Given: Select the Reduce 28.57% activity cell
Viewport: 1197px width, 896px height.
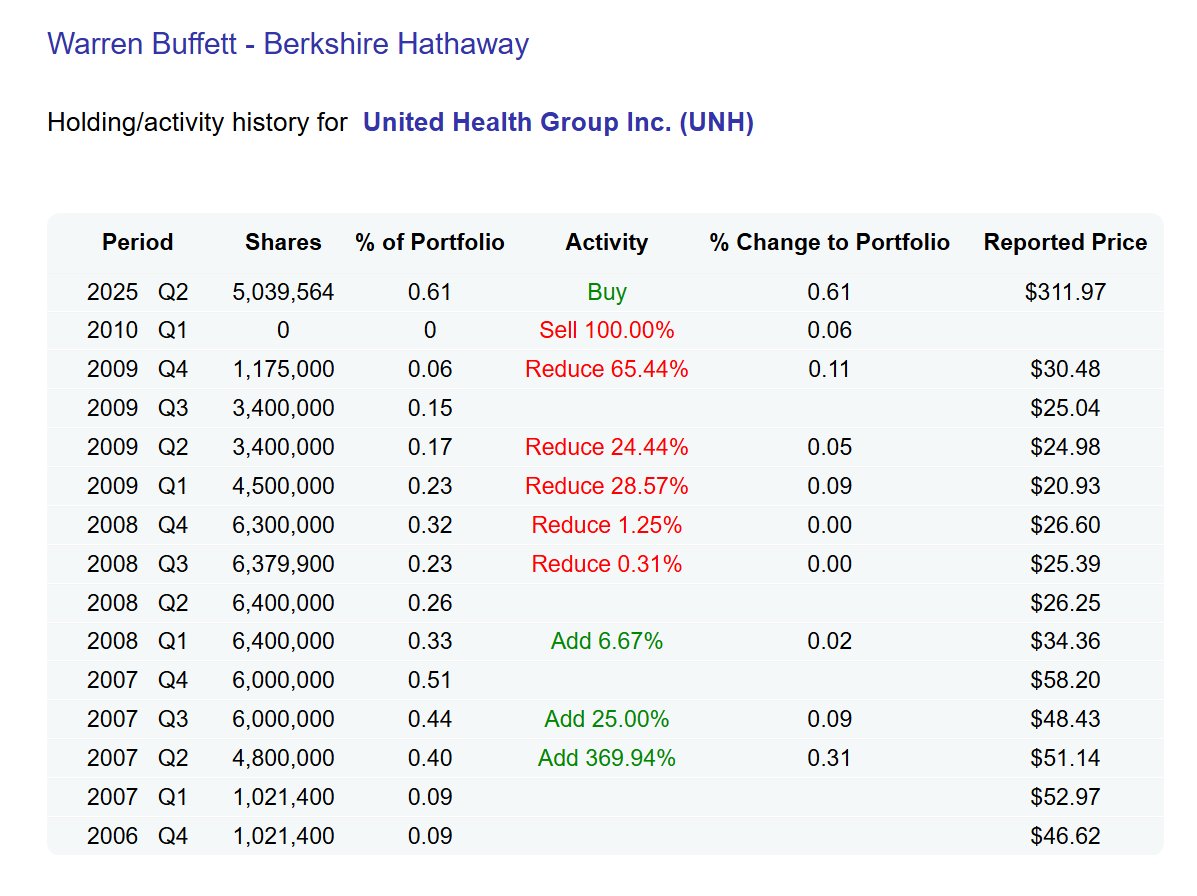Looking at the screenshot, I should click(x=607, y=486).
